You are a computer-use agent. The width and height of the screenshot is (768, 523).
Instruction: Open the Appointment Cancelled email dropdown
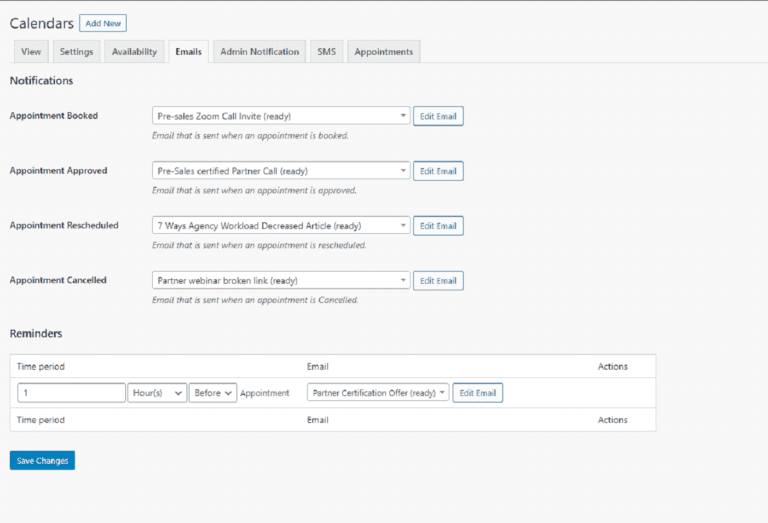coord(281,281)
